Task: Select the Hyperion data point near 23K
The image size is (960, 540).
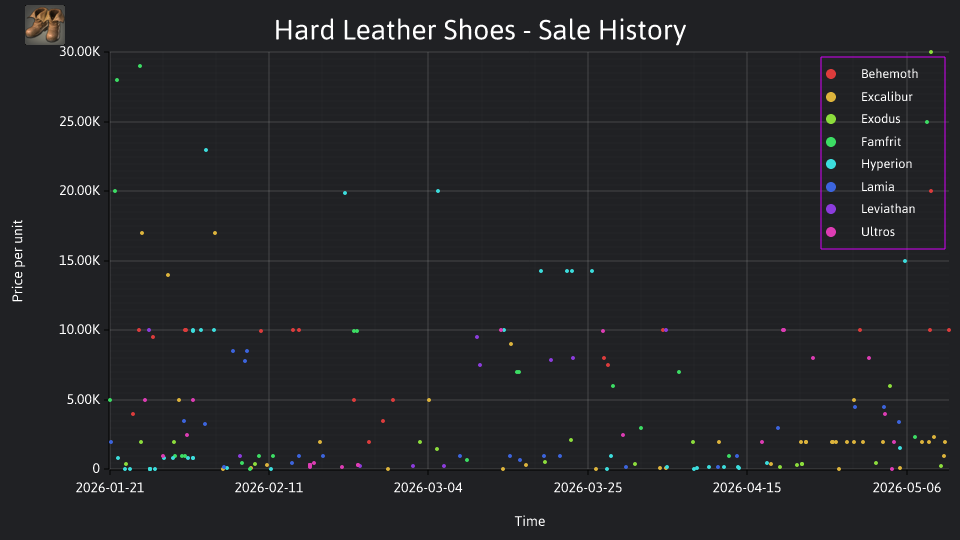Action: (206, 150)
